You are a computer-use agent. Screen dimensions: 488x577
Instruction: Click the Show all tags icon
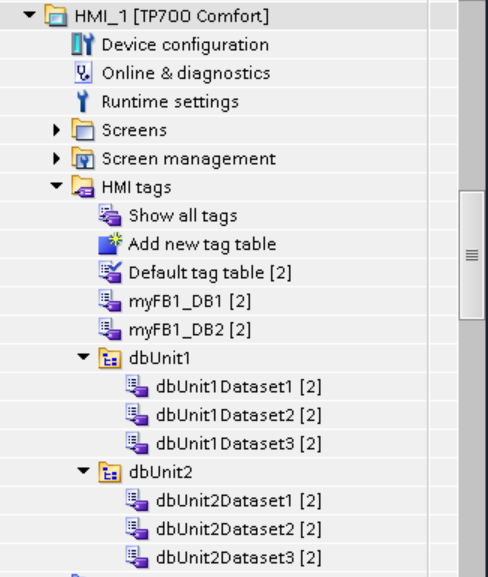click(x=110, y=215)
